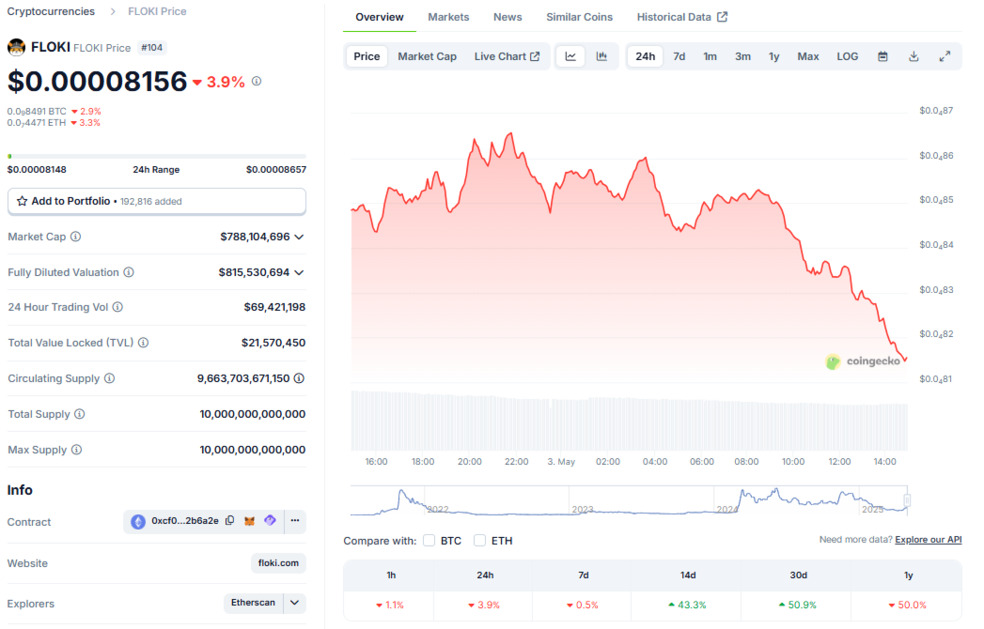Switch the chart to Market Cap
The height and width of the screenshot is (629, 984).
point(427,56)
